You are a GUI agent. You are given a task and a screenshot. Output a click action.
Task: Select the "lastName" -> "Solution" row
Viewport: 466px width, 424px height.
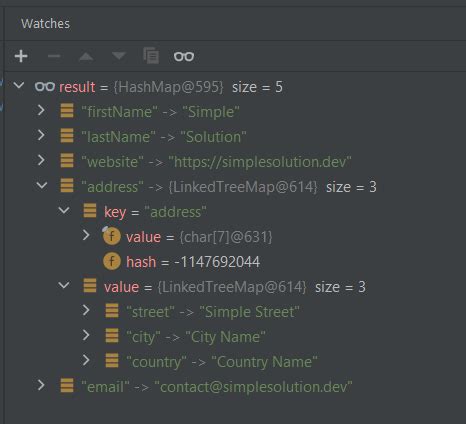(x=235, y=137)
